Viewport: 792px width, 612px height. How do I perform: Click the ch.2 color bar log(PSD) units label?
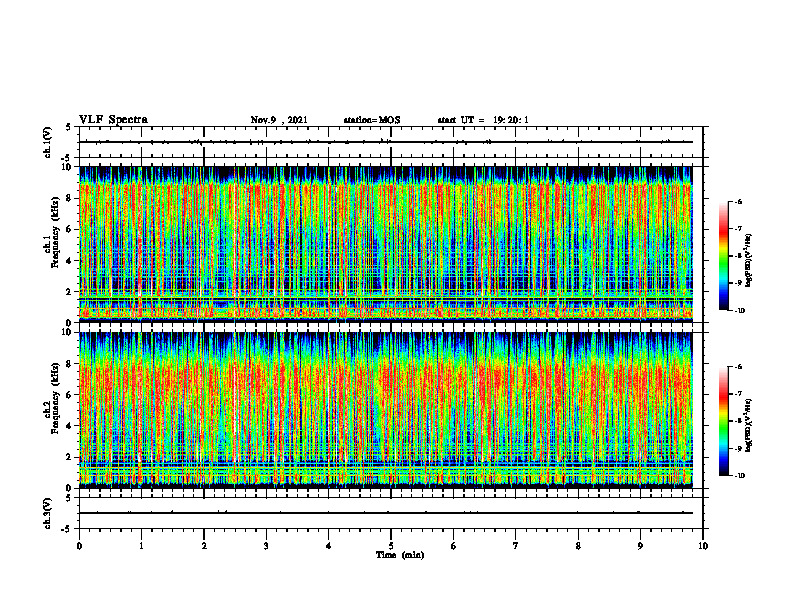pos(750,425)
